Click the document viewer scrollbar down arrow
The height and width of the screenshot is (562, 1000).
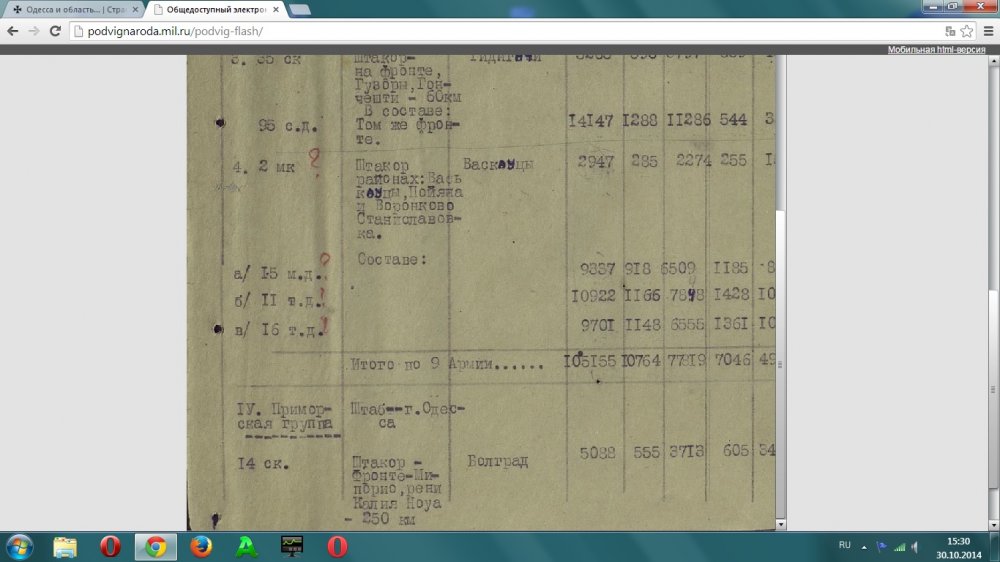pyautogui.click(x=781, y=524)
